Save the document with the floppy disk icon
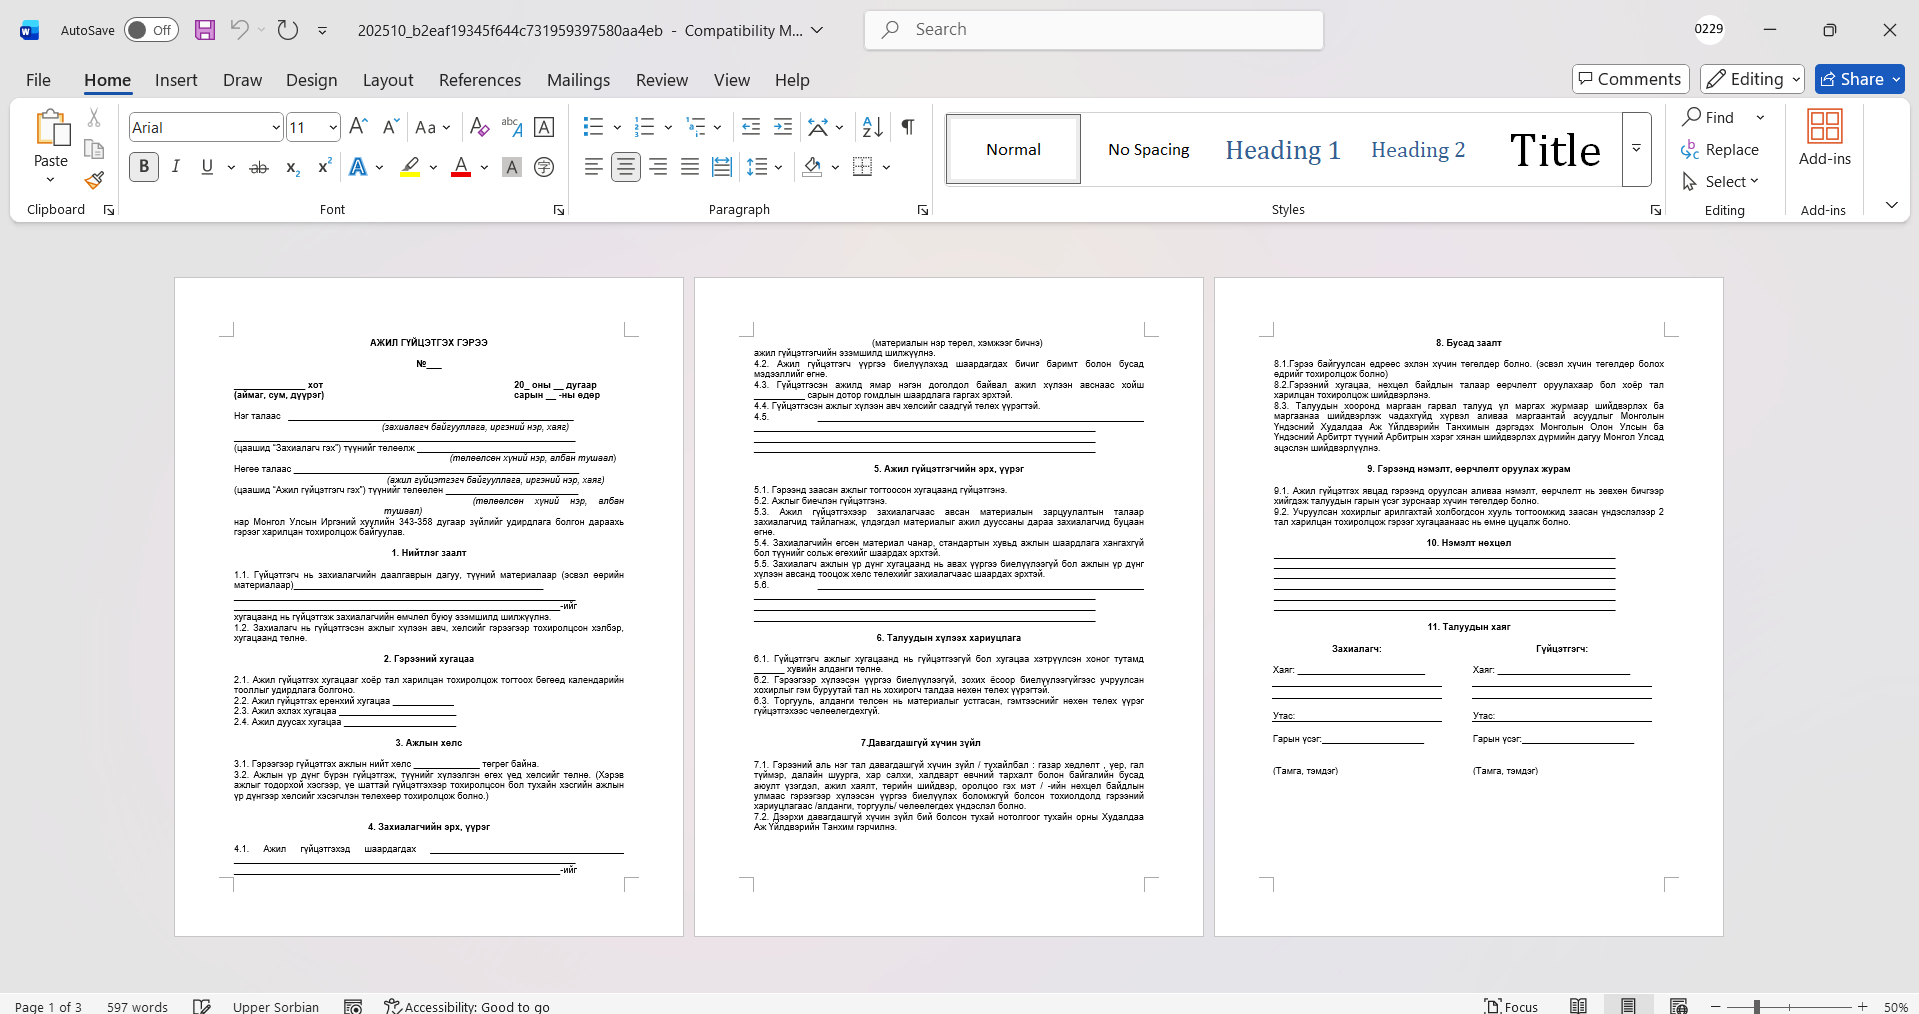Viewport: 1919px width, 1014px height. 205,30
